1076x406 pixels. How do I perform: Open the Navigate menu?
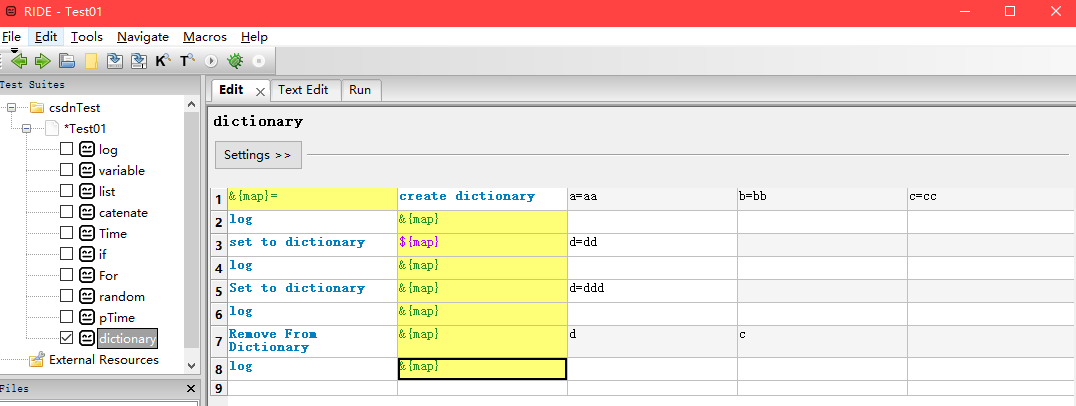coord(143,37)
